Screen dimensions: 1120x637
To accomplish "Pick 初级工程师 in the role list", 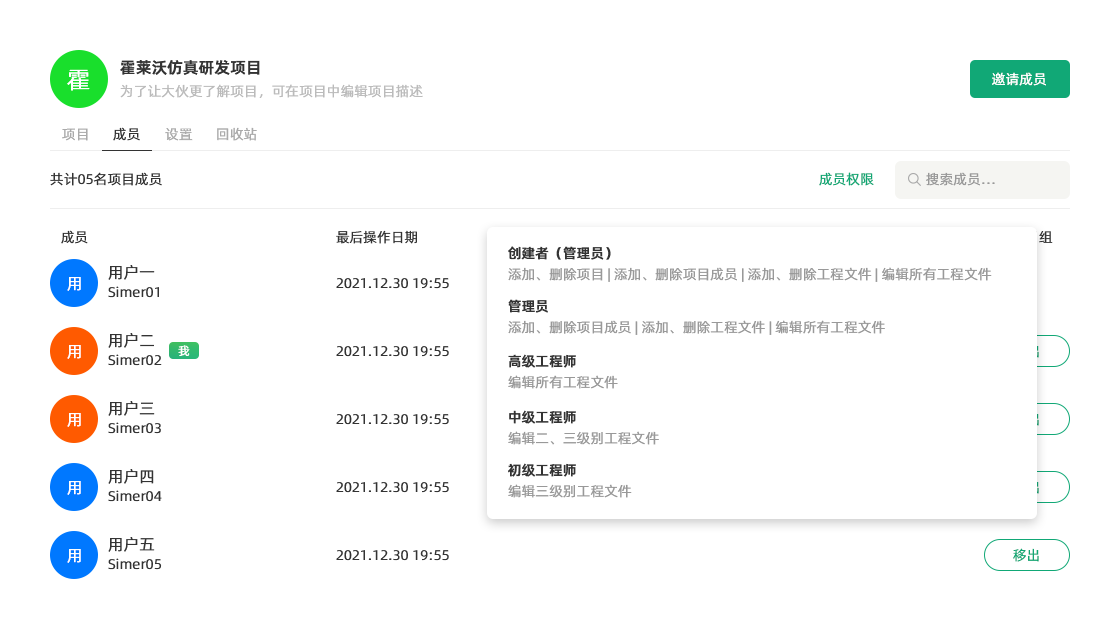I will [541, 470].
